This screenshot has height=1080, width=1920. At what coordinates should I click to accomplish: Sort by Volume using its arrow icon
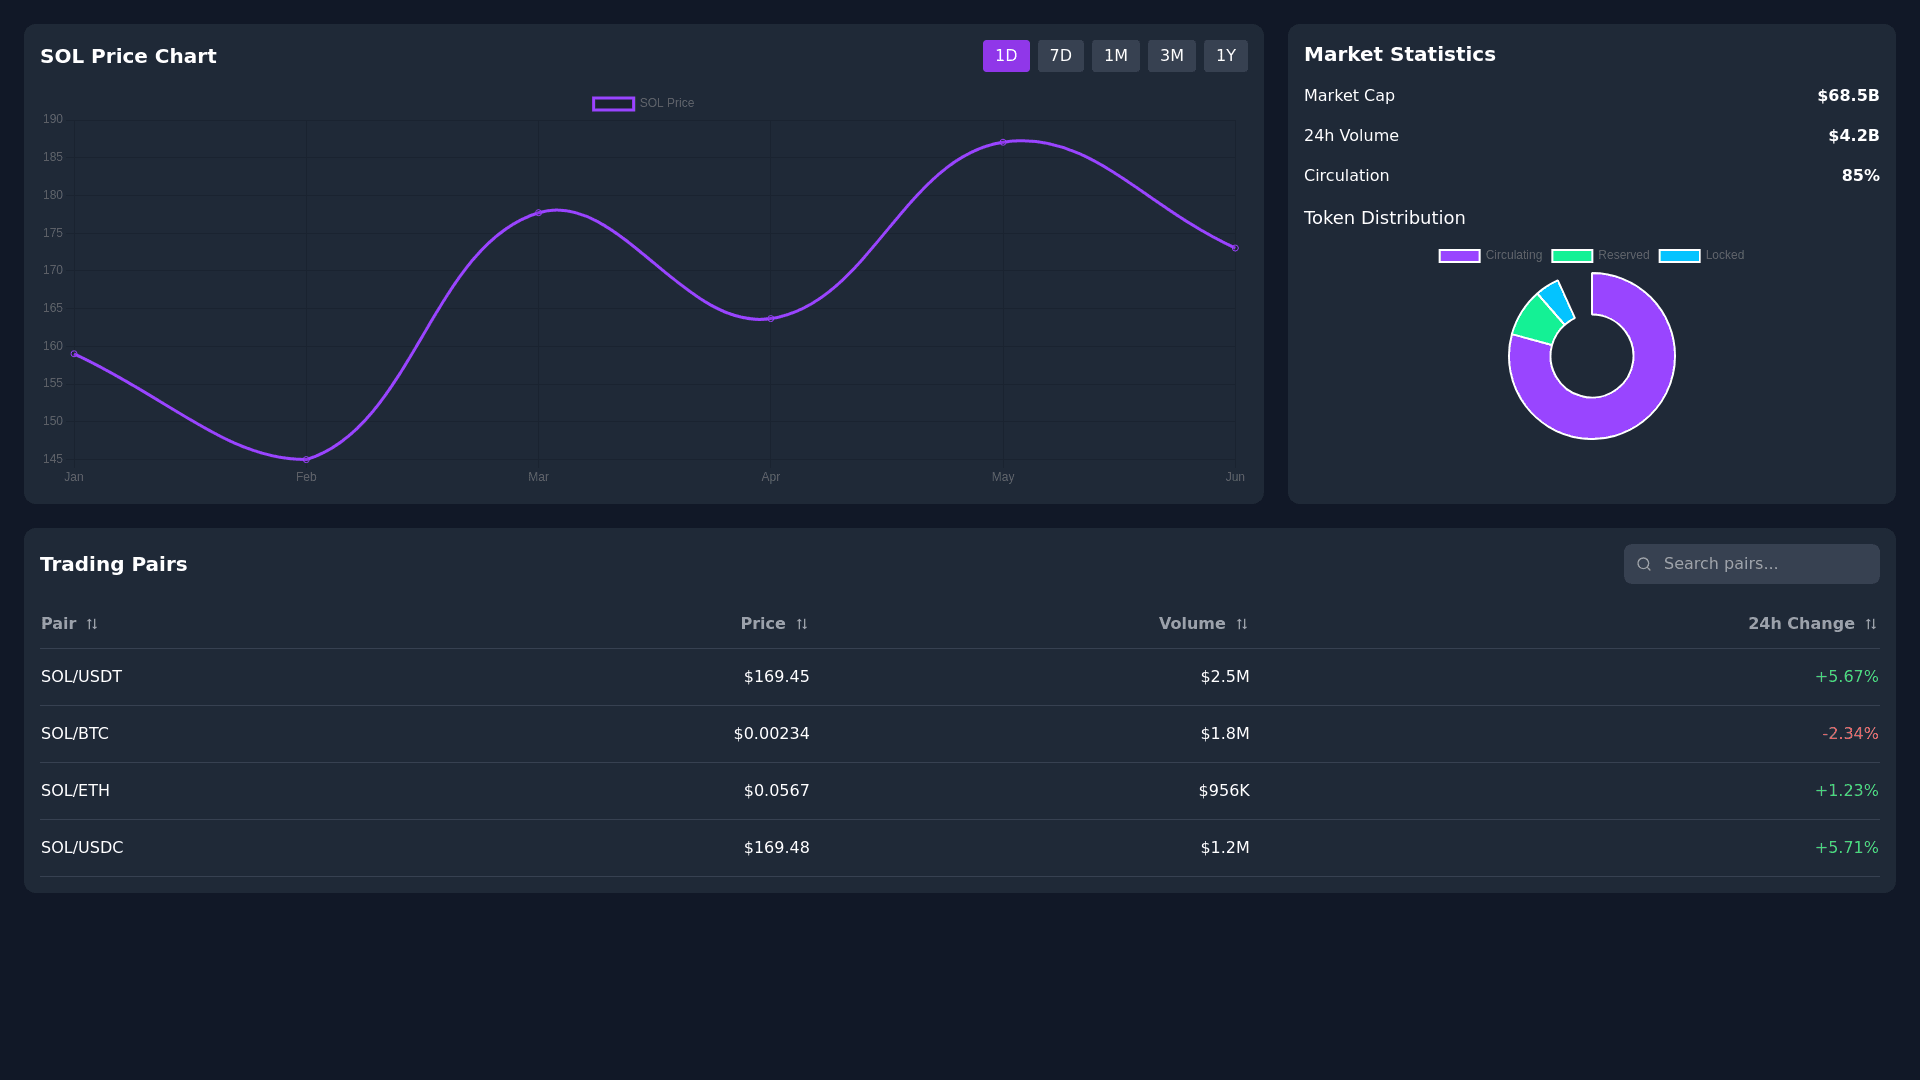(1242, 624)
